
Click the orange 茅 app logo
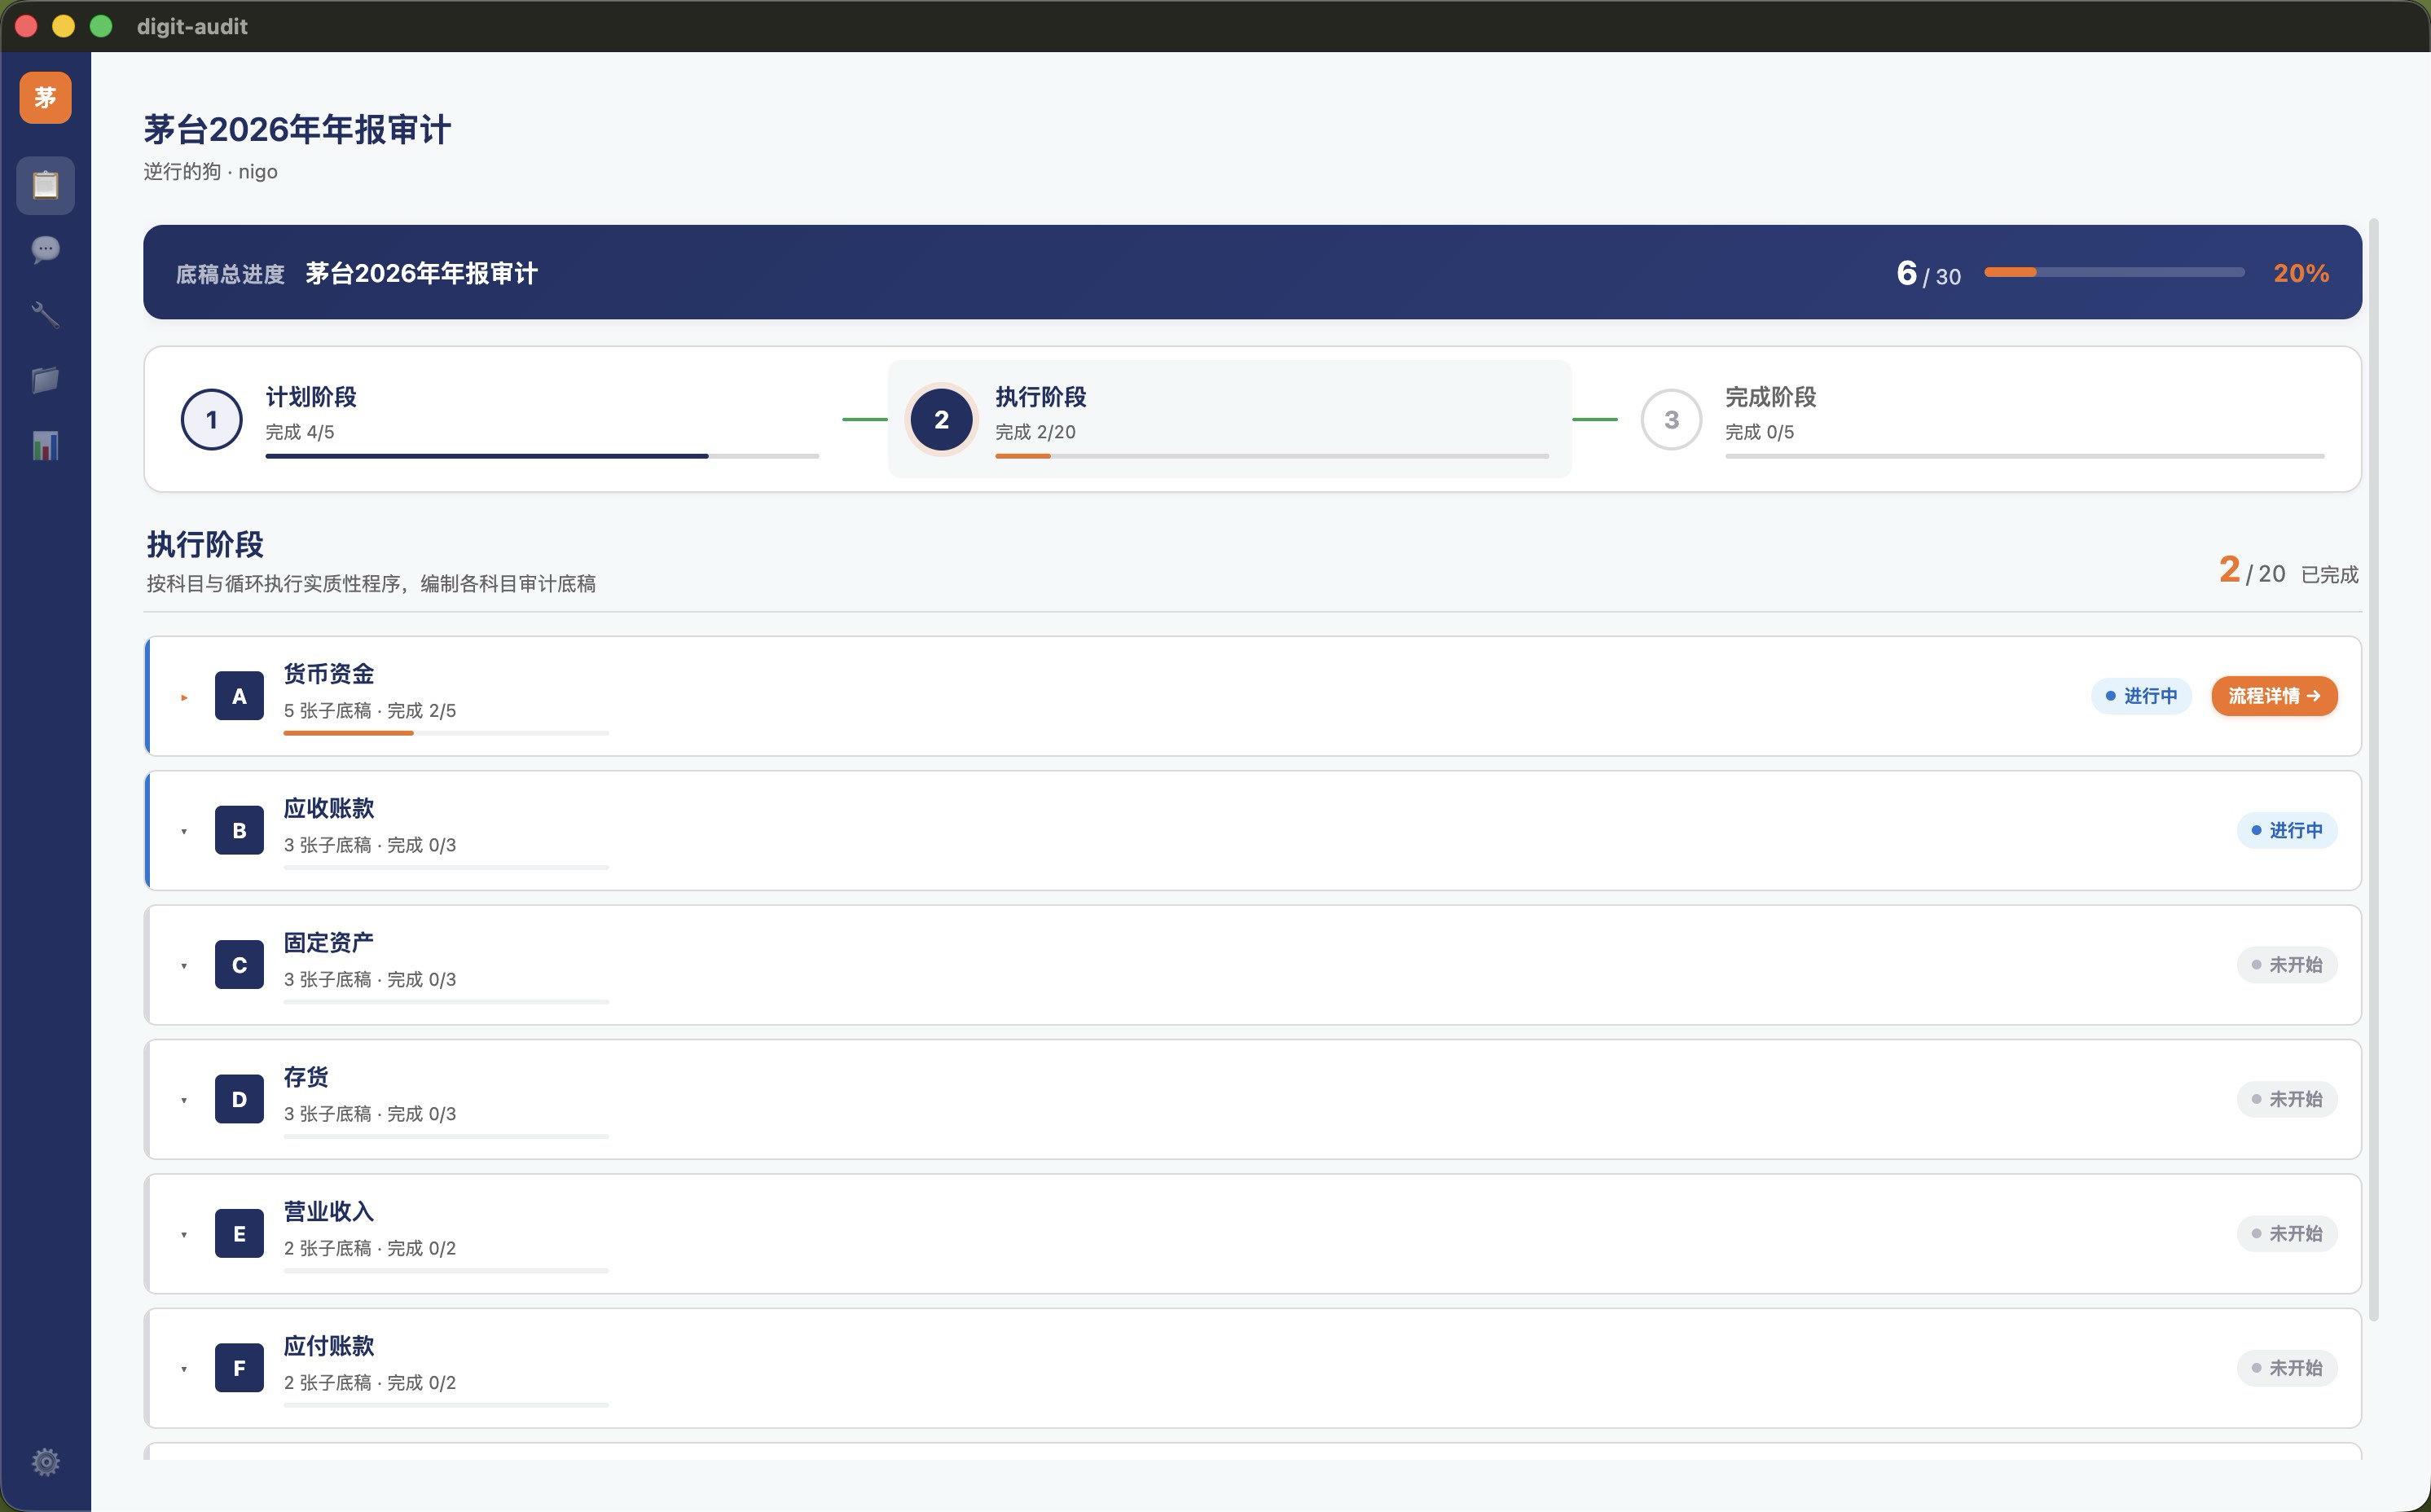click(45, 97)
